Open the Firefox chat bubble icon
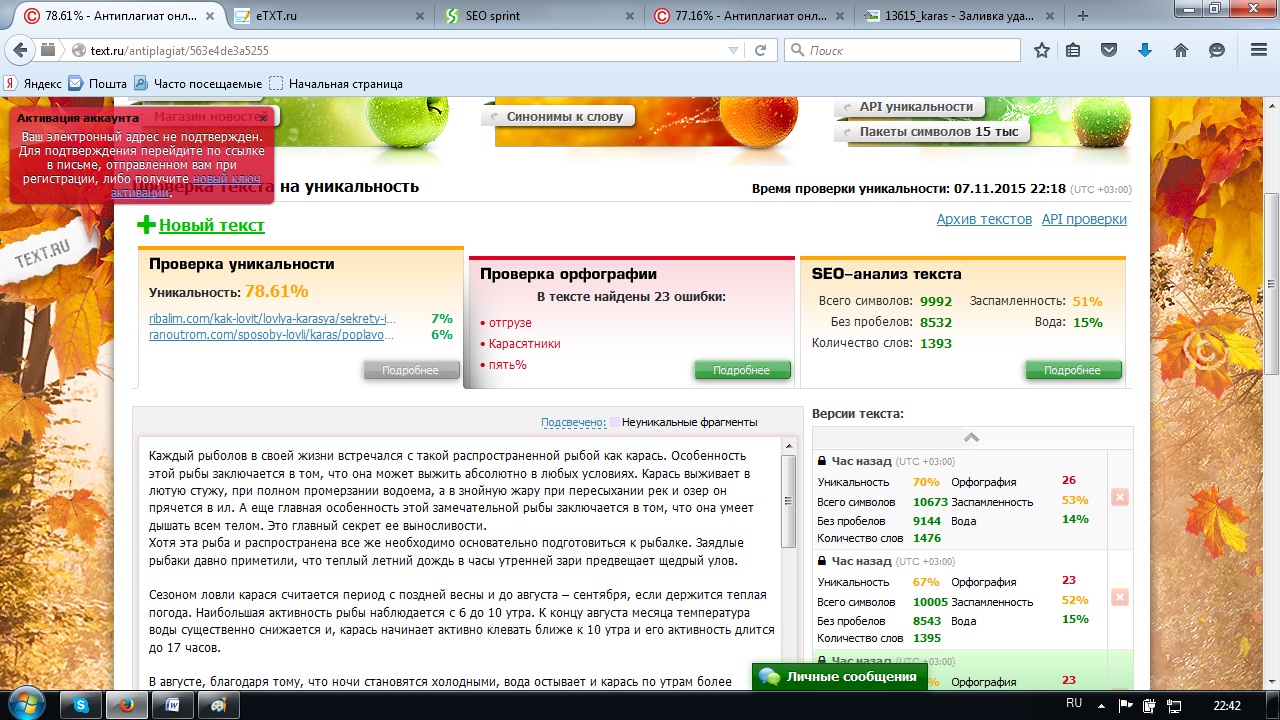The width and height of the screenshot is (1280, 720). 1217,50
